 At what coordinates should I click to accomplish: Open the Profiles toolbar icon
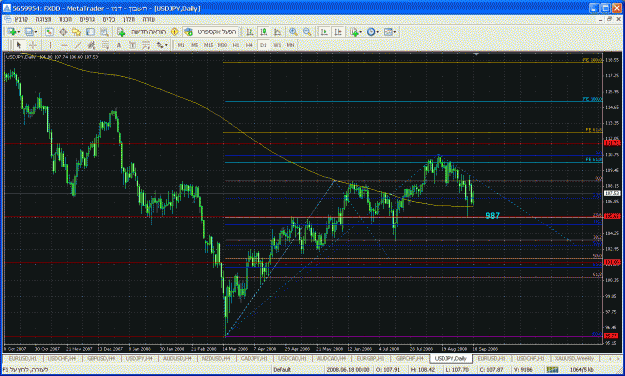[30, 32]
